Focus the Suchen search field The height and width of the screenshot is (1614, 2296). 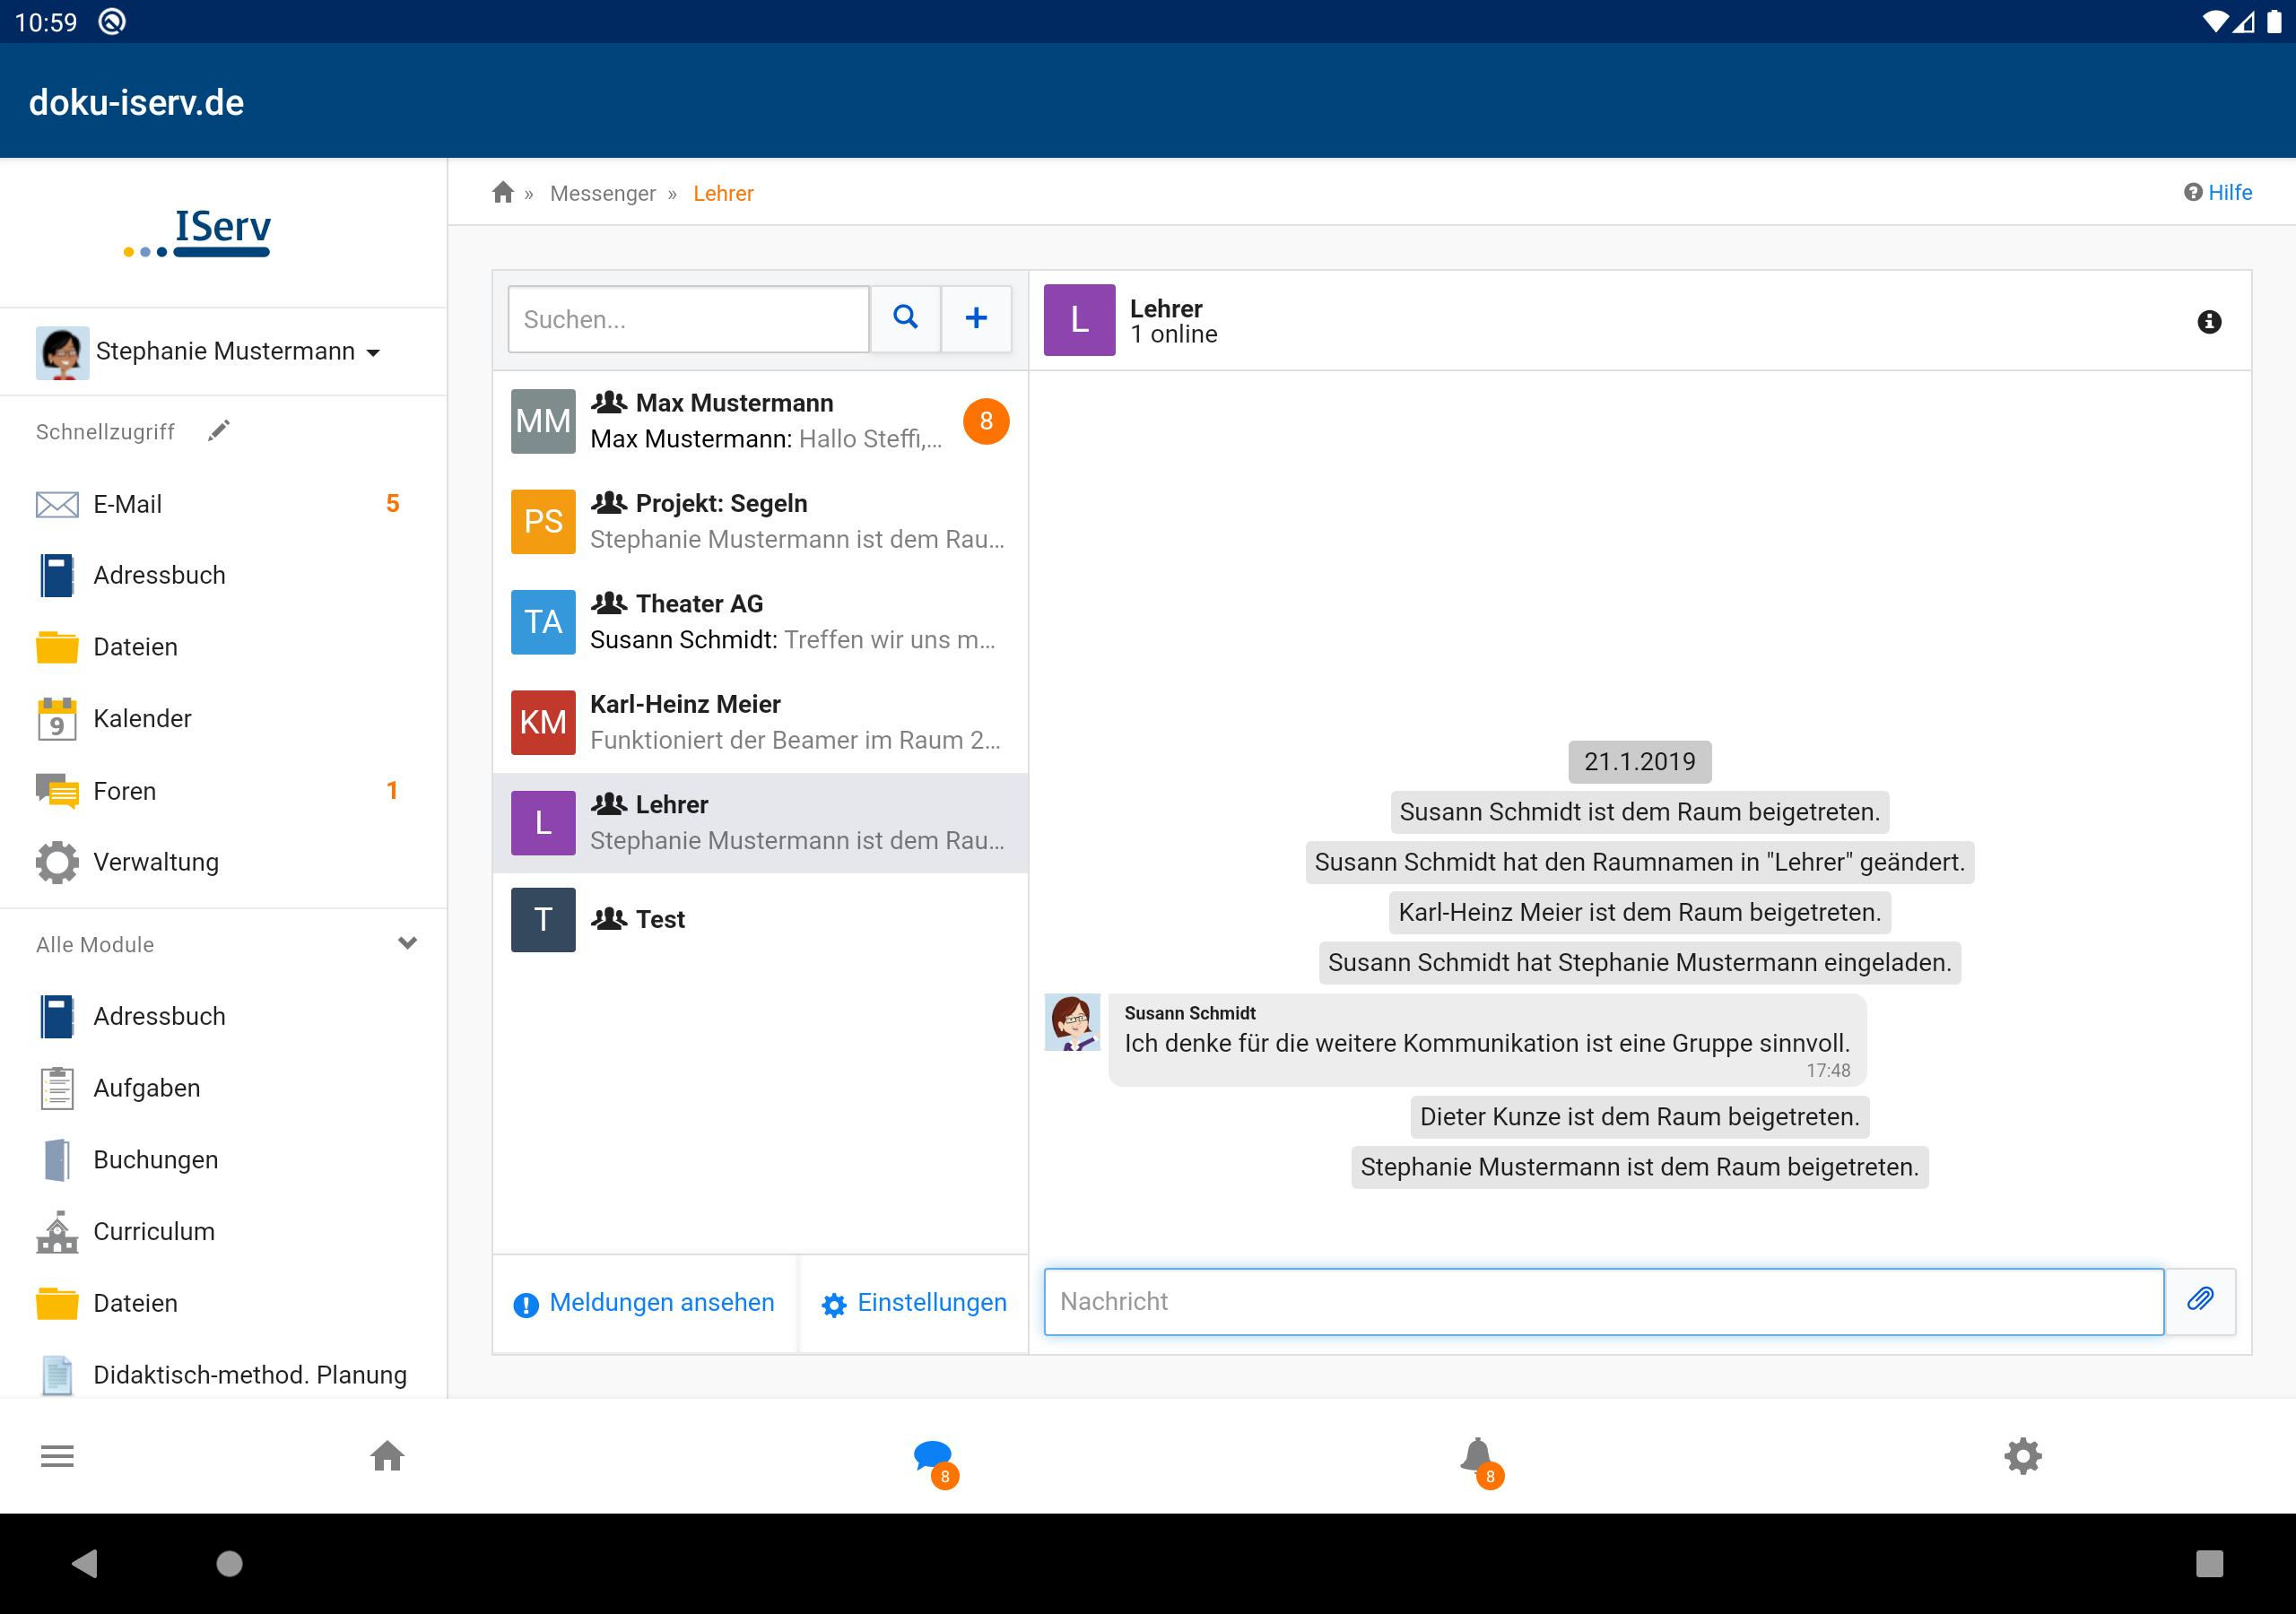coord(688,319)
